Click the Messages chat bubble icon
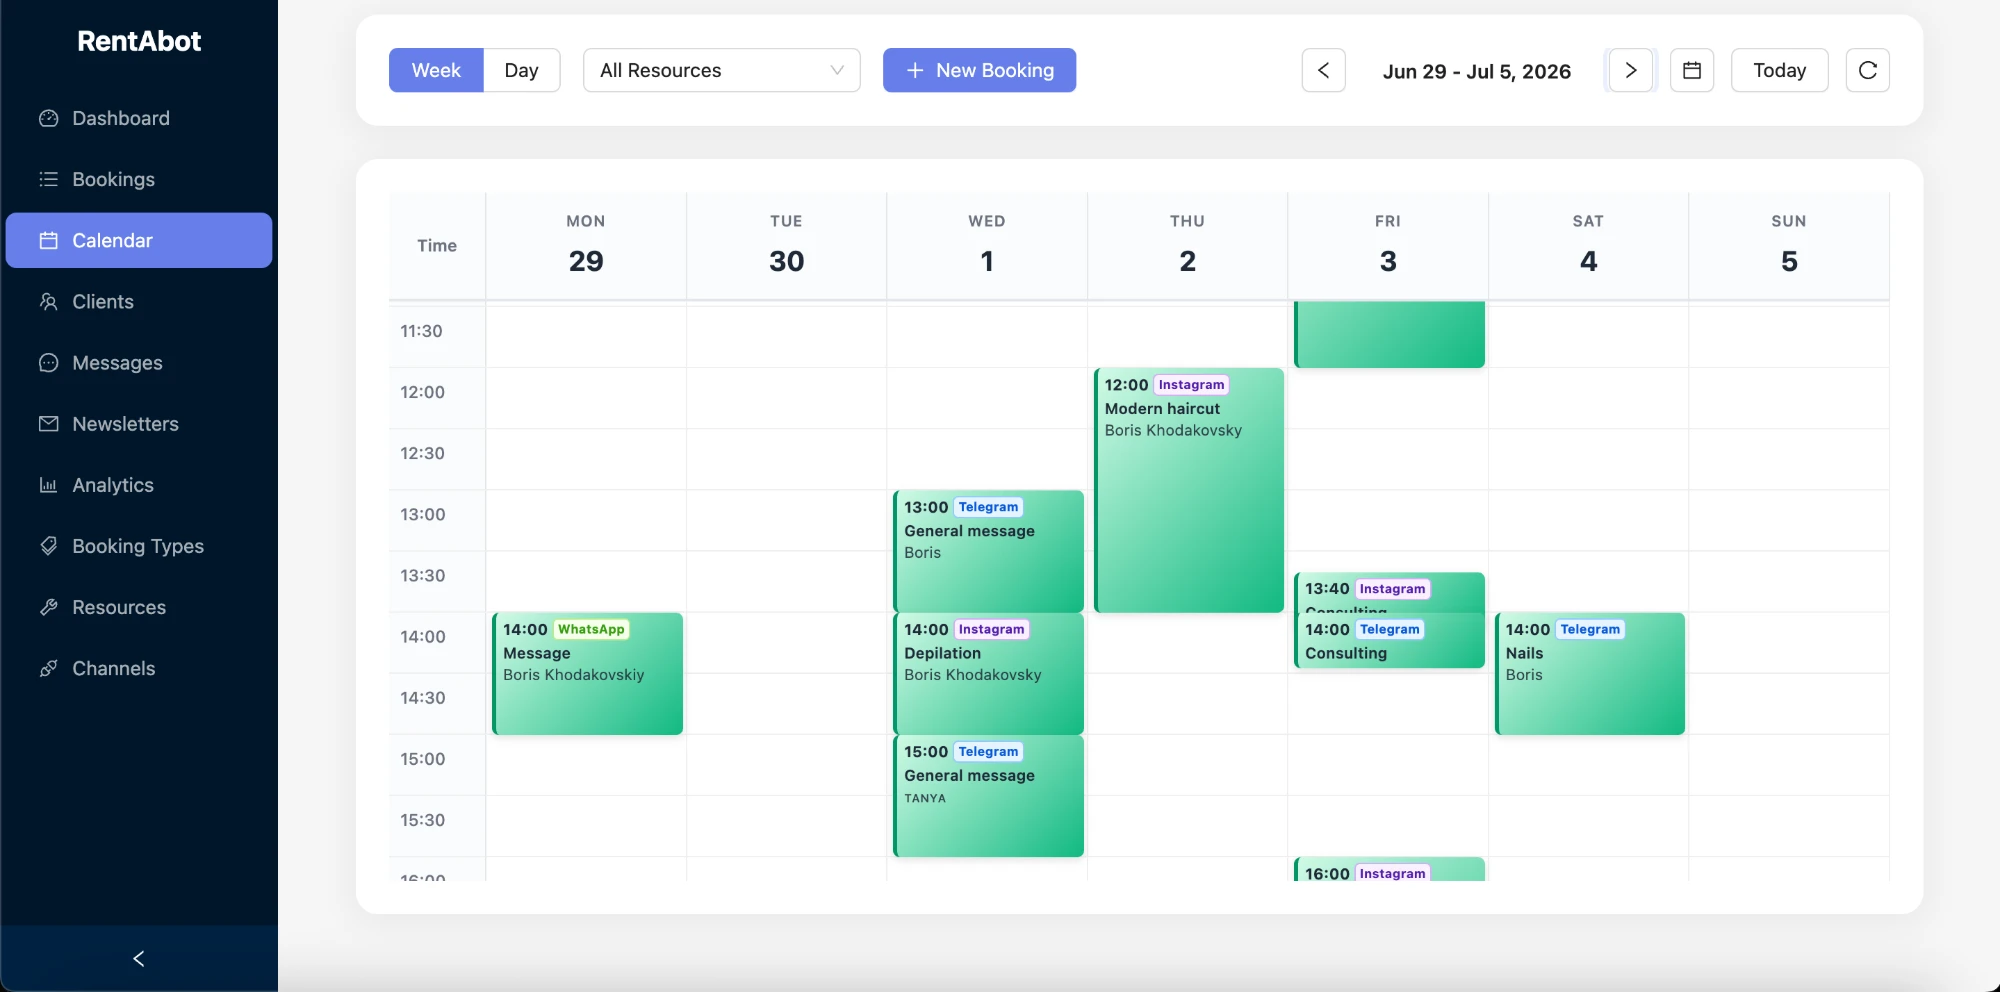Screen dimensions: 2000x992 (48, 362)
